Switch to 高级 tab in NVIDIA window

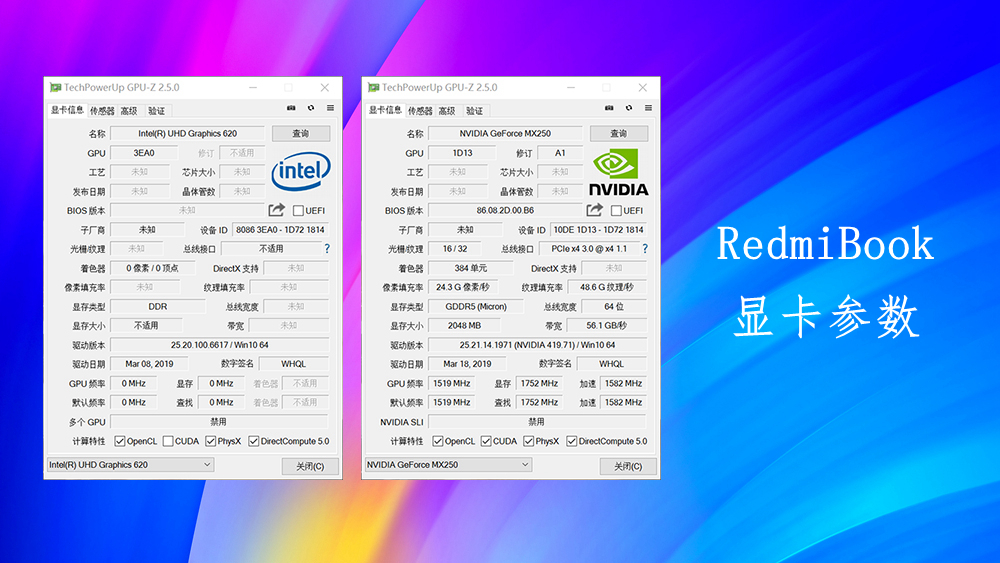[x=448, y=111]
